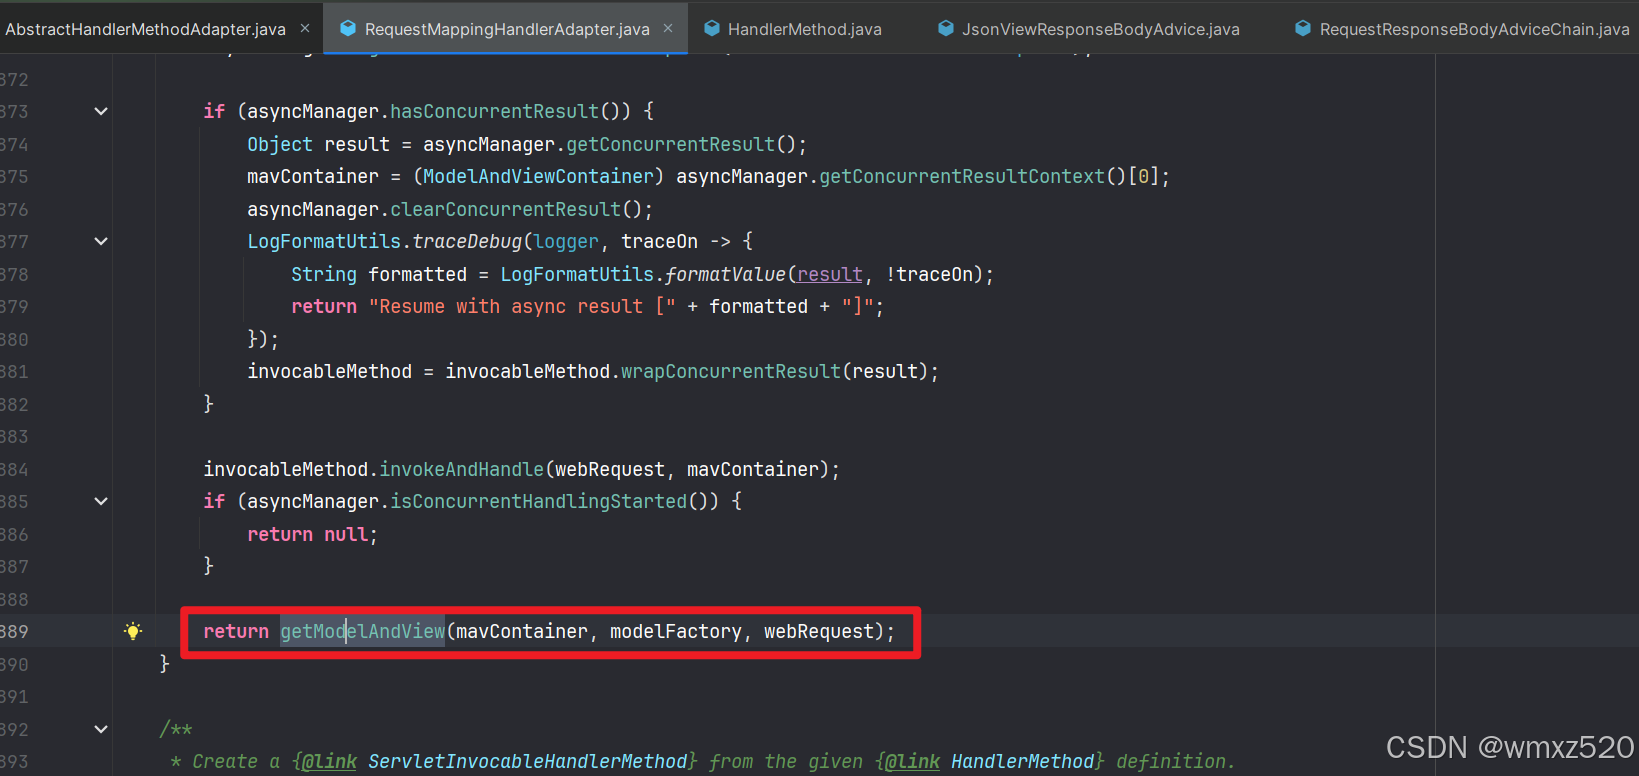Screen dimensions: 1639x776
Task: Click isConcurrentHandlingStarted method call
Action: click(538, 501)
